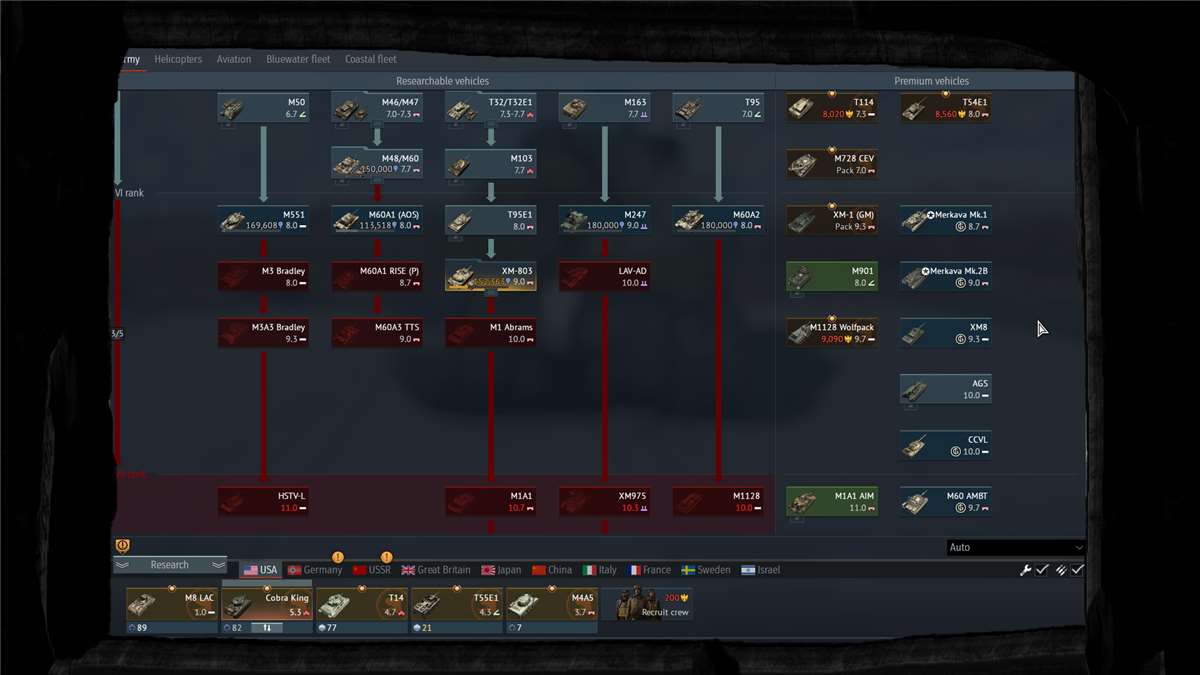Select the locked M3A3 Bradley card
Image resolution: width=1200 pixels, height=675 pixels.
click(263, 332)
